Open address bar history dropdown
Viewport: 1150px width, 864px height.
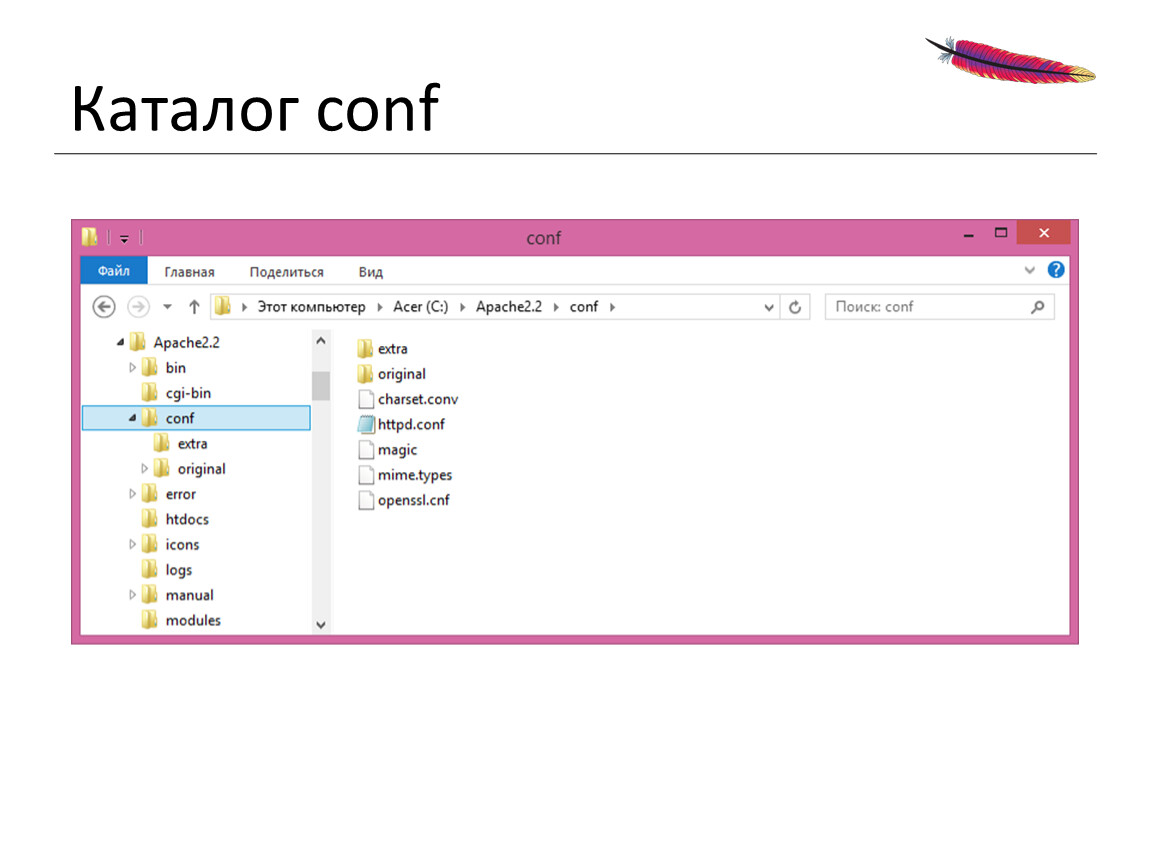(x=769, y=307)
